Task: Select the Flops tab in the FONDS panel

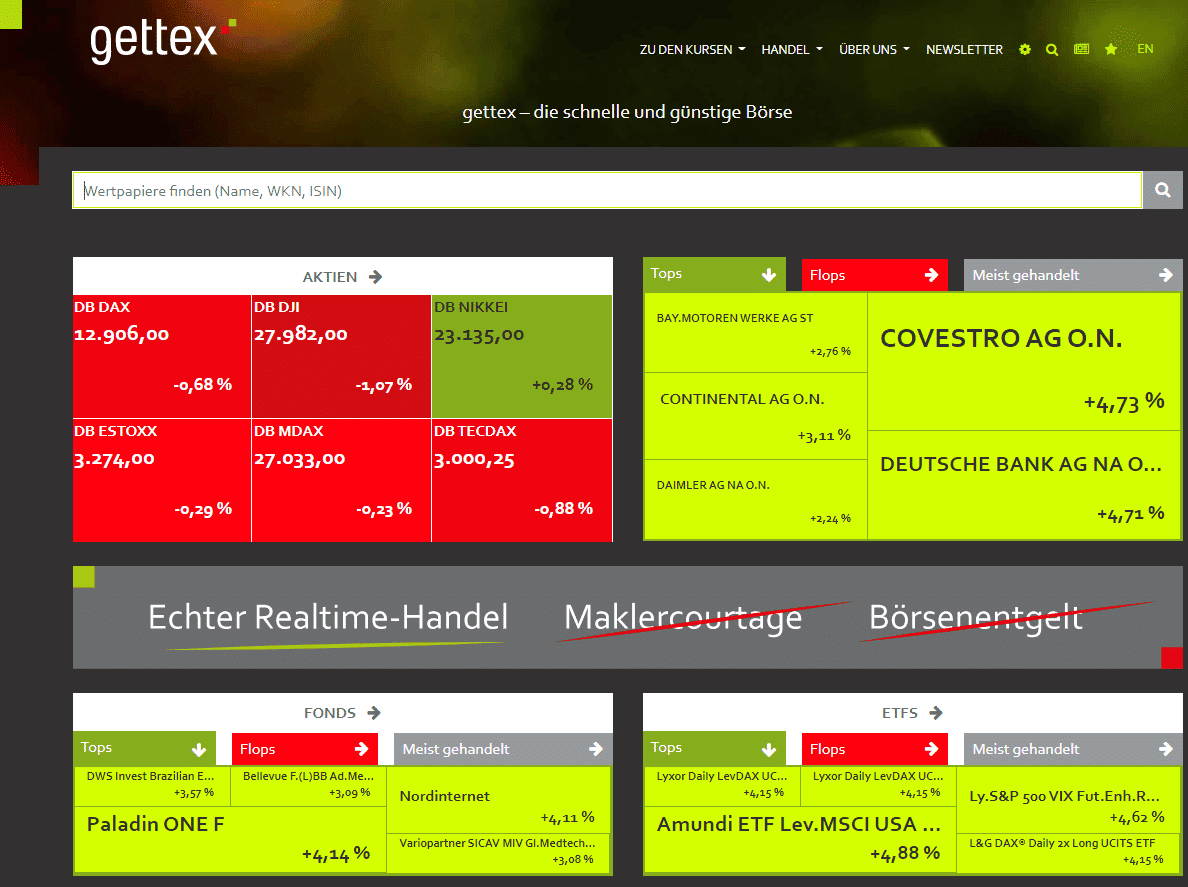Action: (304, 747)
